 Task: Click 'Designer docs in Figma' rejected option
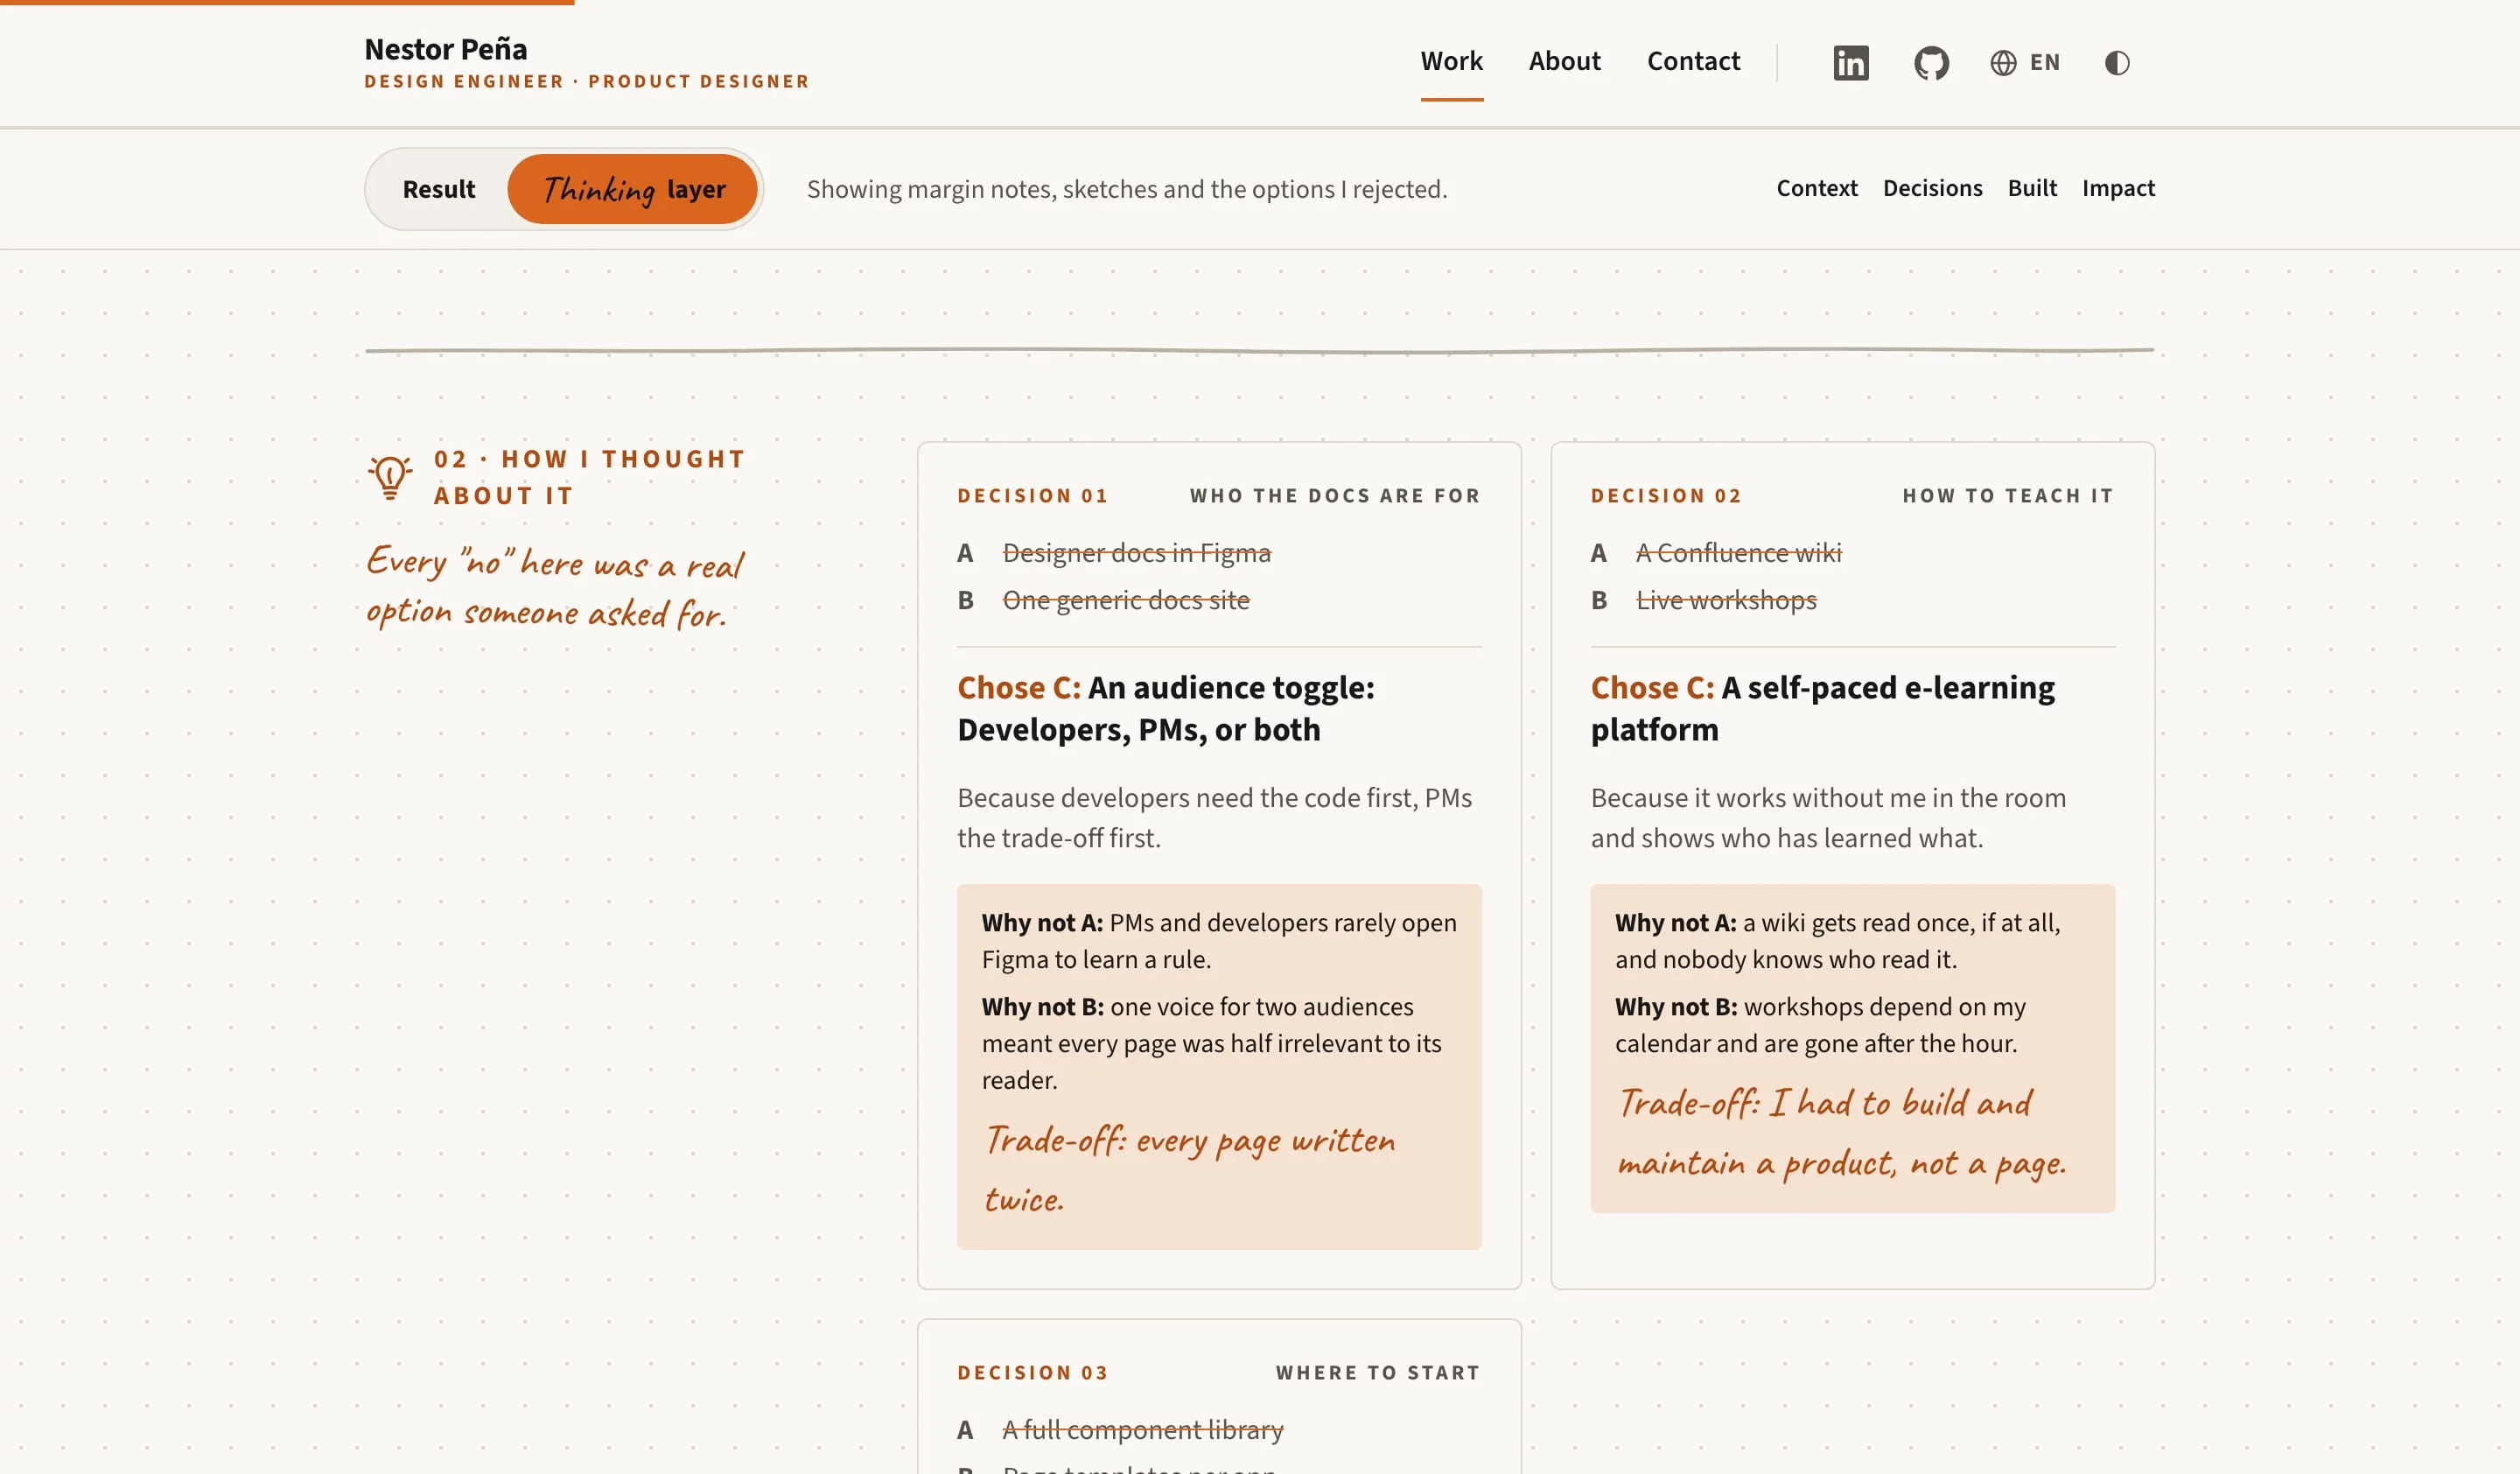pos(1136,552)
